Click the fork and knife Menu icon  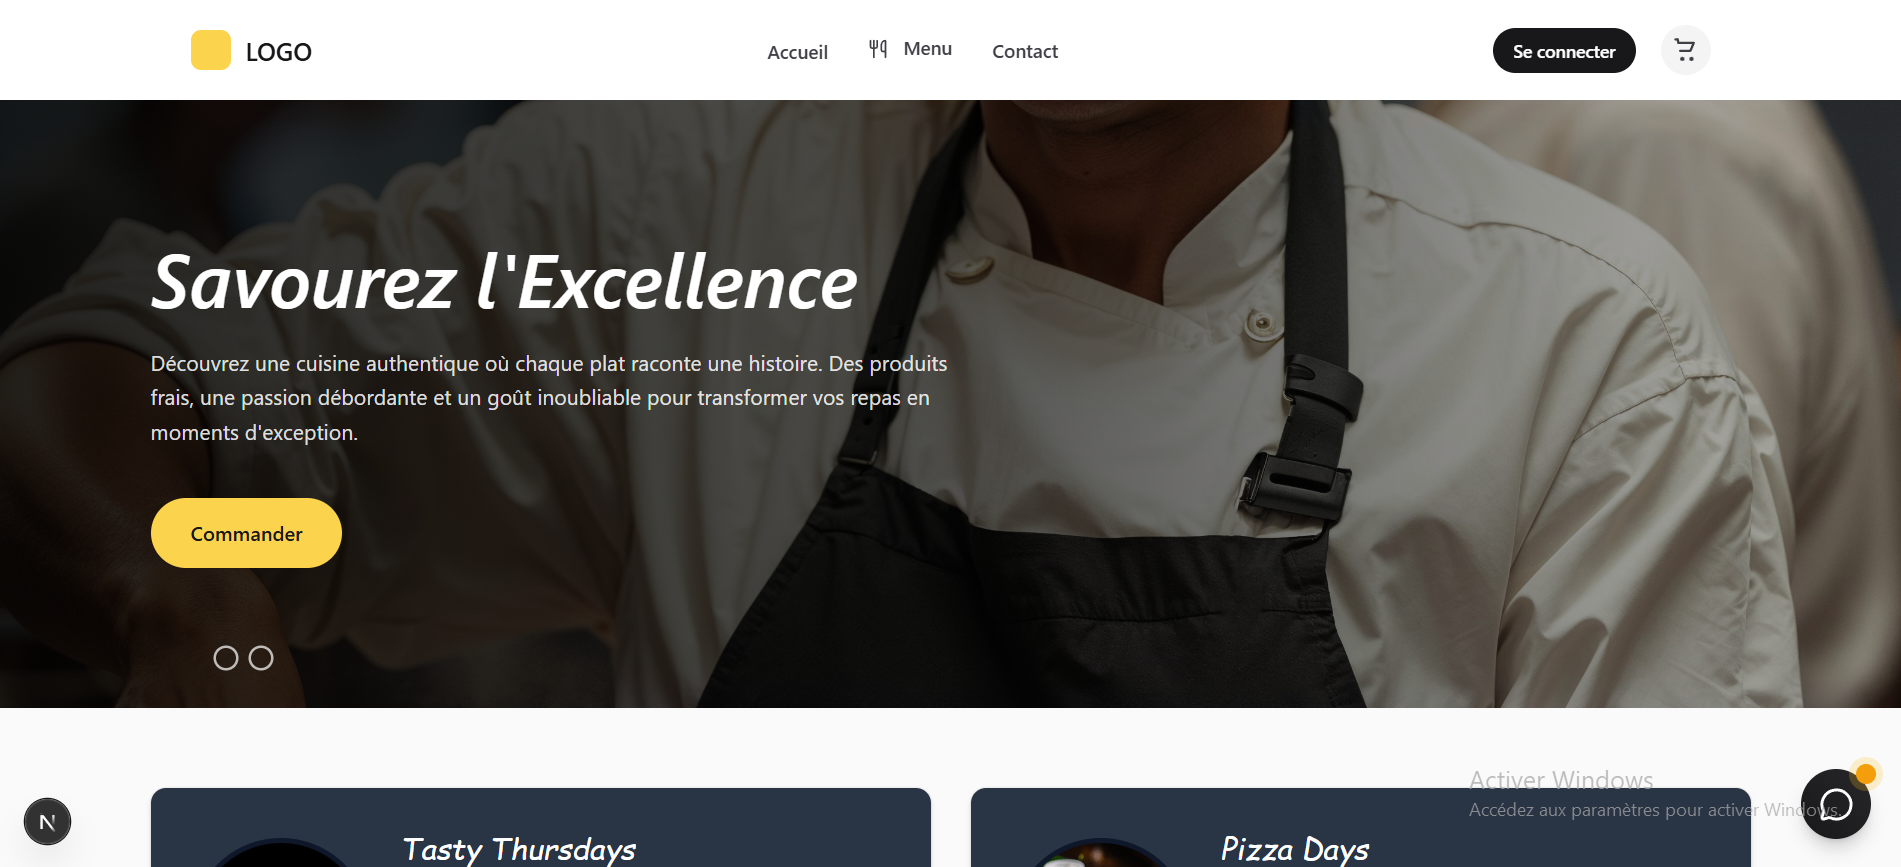click(x=878, y=49)
